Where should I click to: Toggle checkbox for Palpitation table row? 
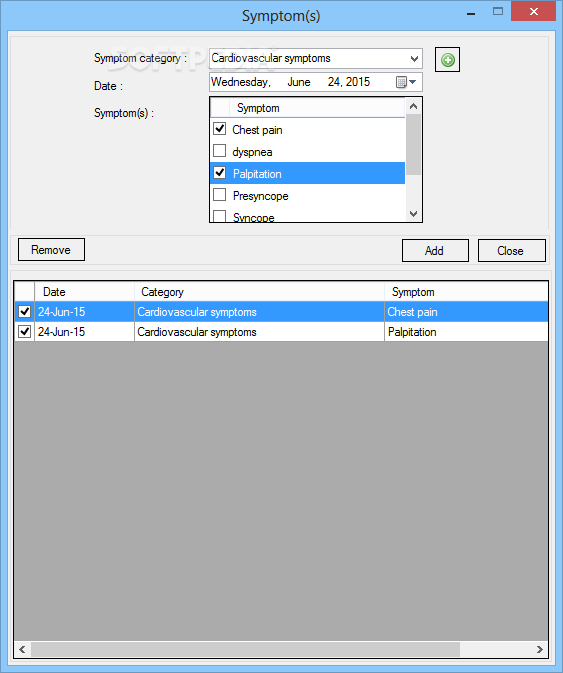click(x=24, y=332)
